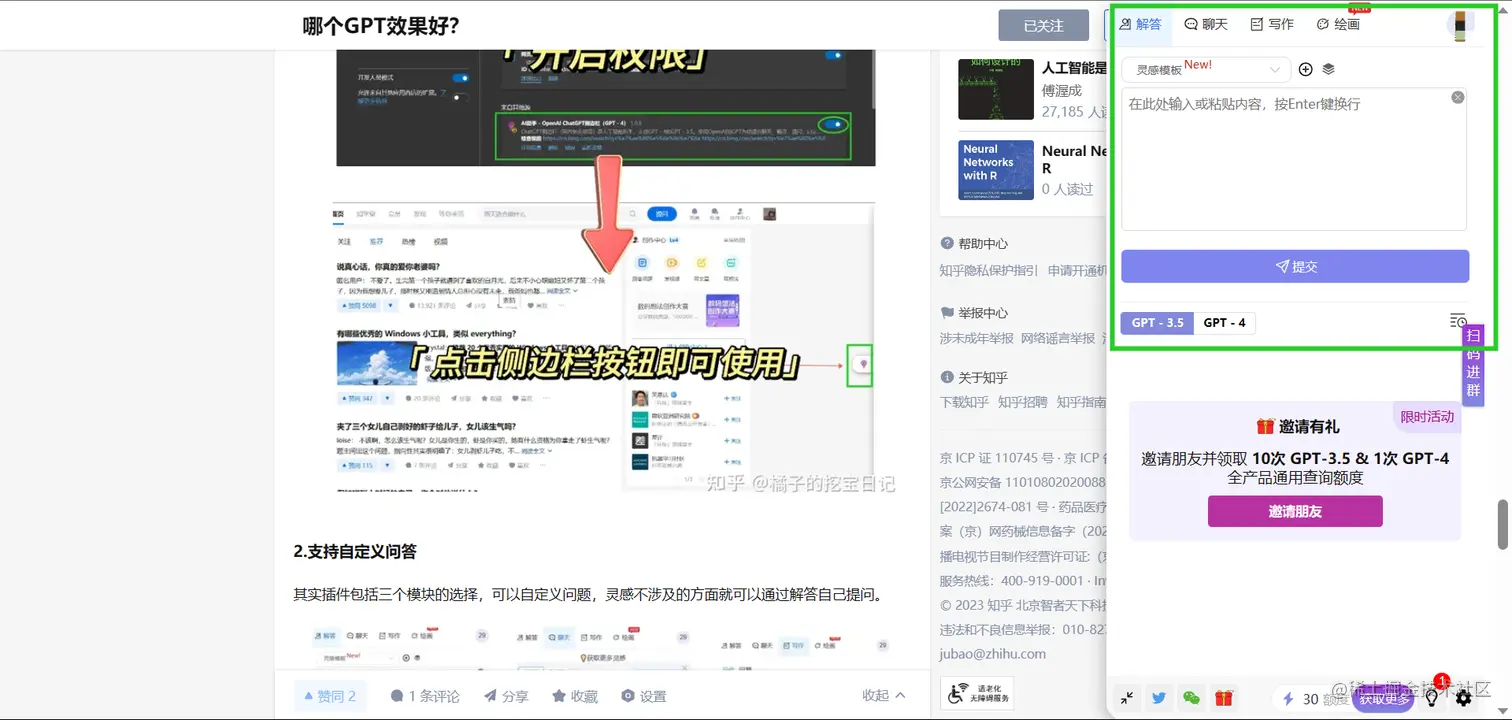This screenshot has width=1512, height=720.
Task: Click the 帮助中心 question mark heading
Action: pos(974,243)
